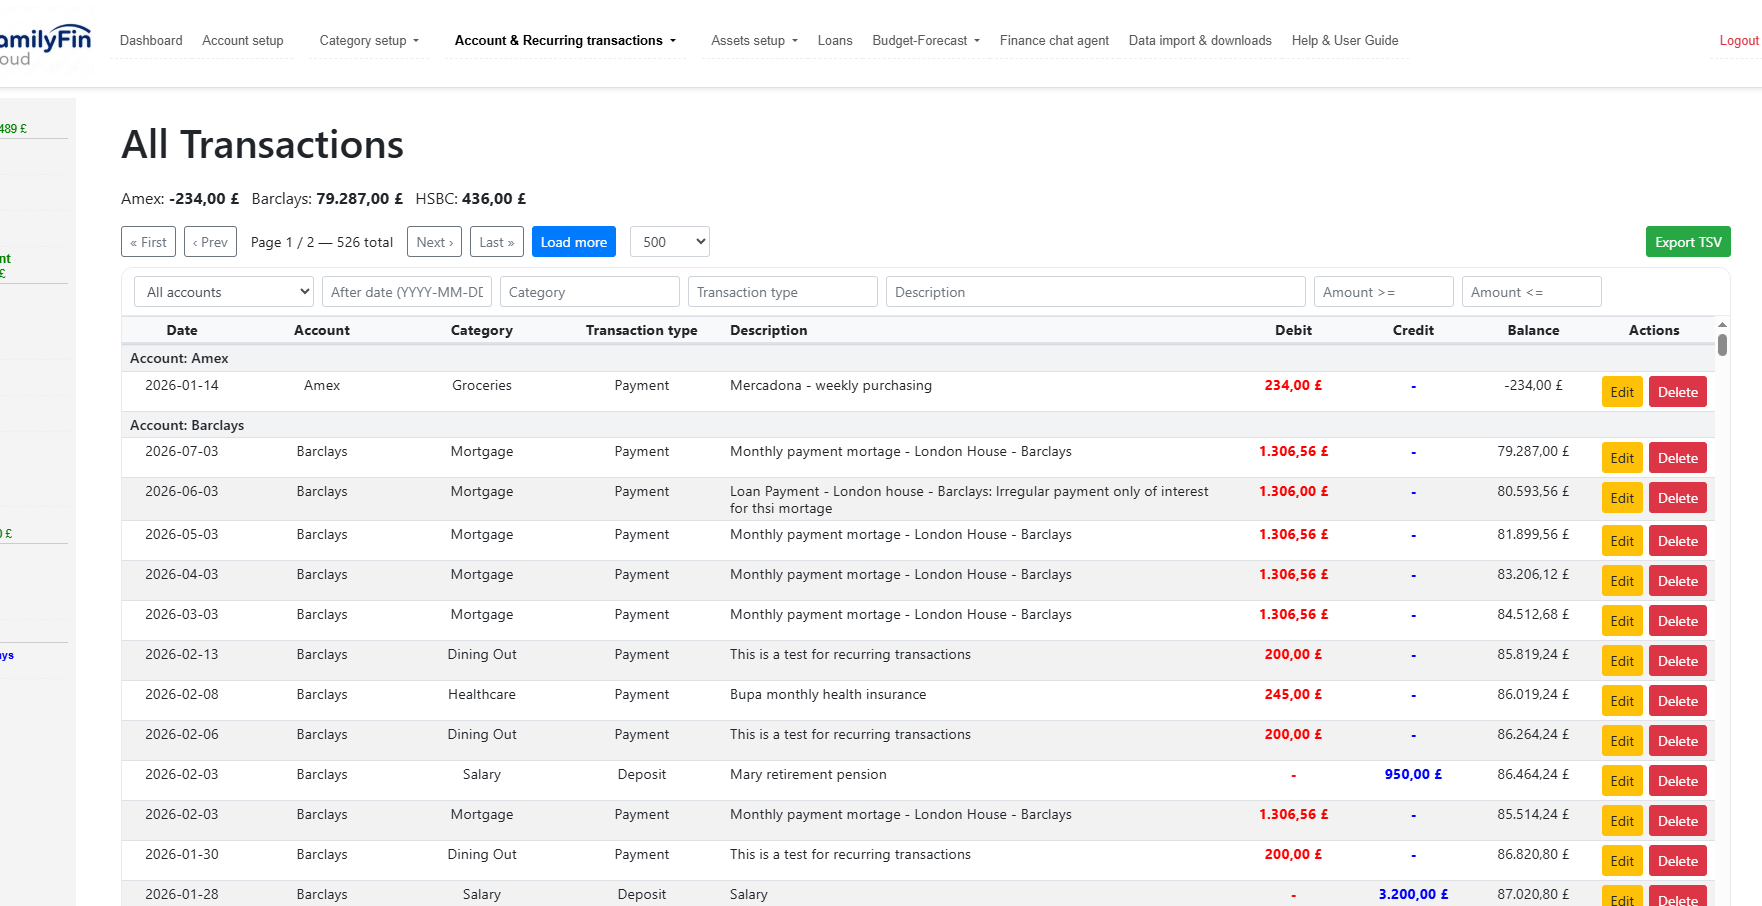This screenshot has width=1762, height=906.
Task: Focus the Description filter field
Action: [1096, 292]
